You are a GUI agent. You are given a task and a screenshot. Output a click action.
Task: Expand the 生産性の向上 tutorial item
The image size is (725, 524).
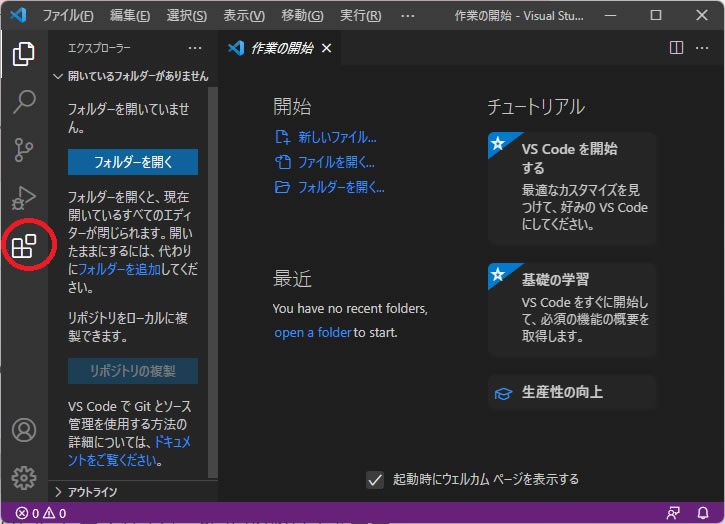(x=571, y=392)
